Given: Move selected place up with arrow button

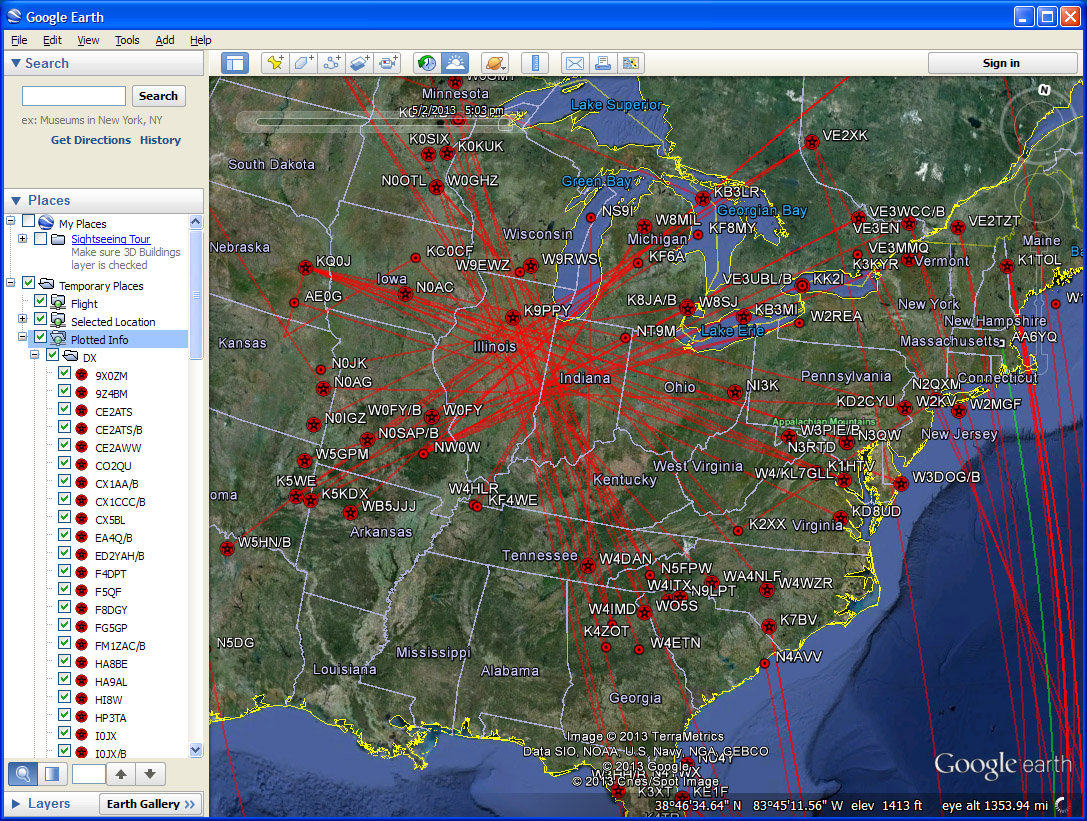Looking at the screenshot, I should pyautogui.click(x=121, y=773).
